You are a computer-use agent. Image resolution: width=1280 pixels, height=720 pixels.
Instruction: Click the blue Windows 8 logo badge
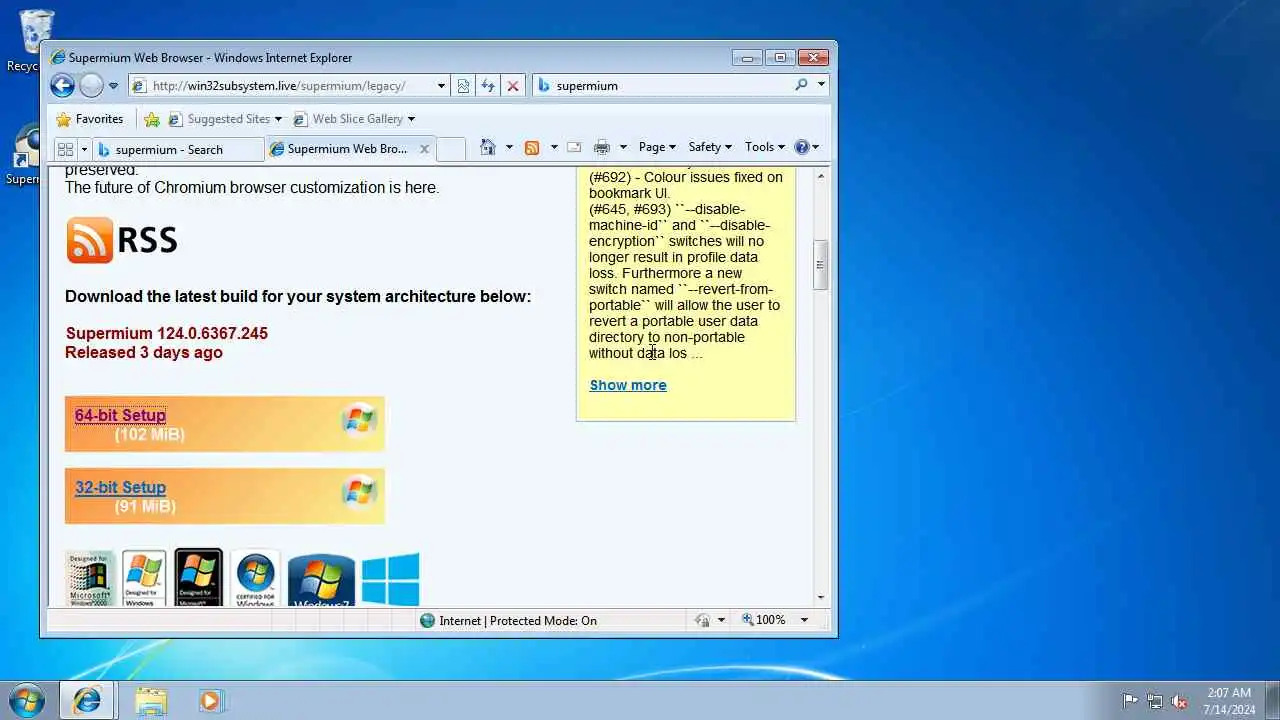pyautogui.click(x=390, y=580)
